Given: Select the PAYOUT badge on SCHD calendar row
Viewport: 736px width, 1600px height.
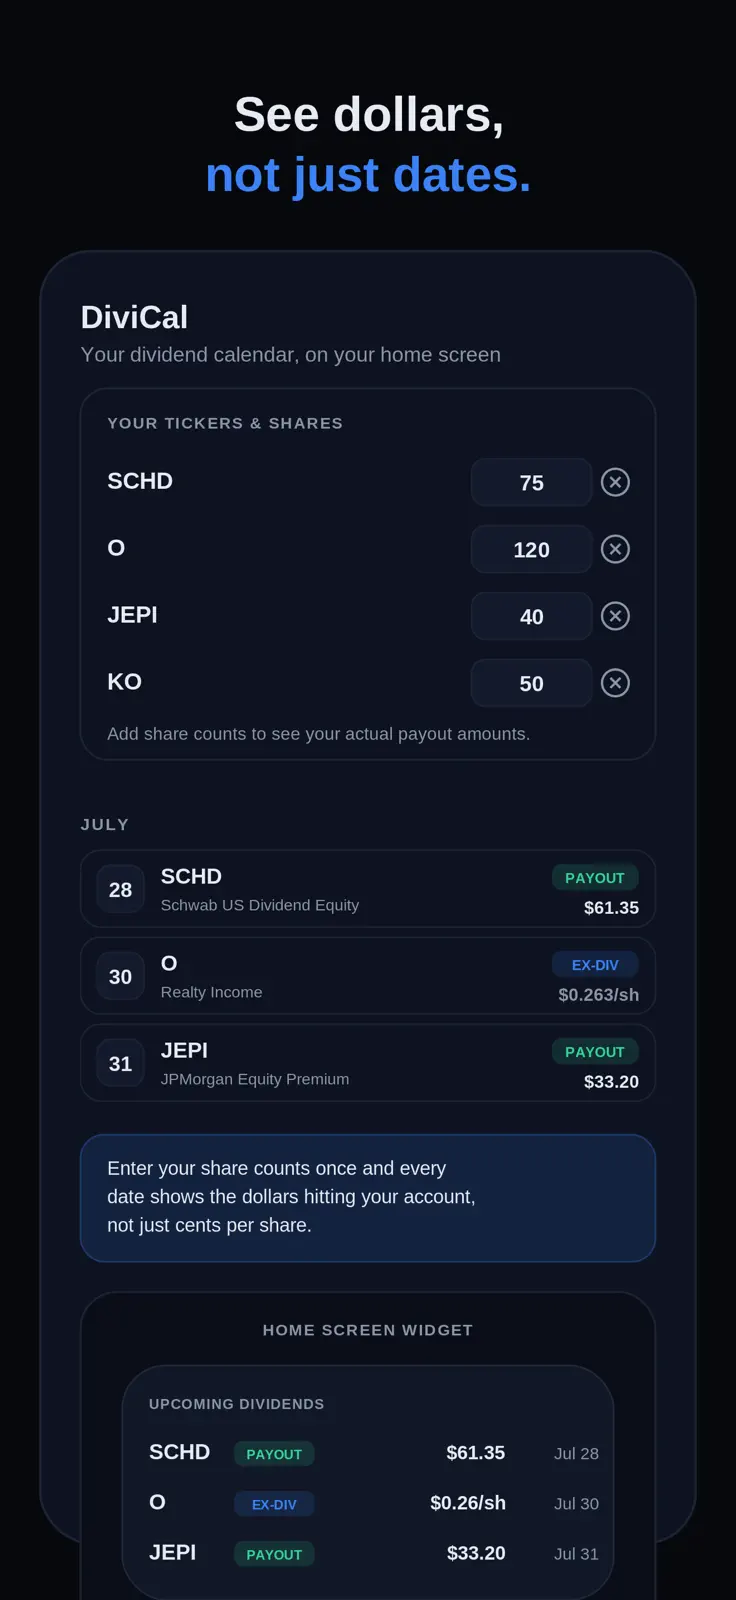Looking at the screenshot, I should point(595,878).
